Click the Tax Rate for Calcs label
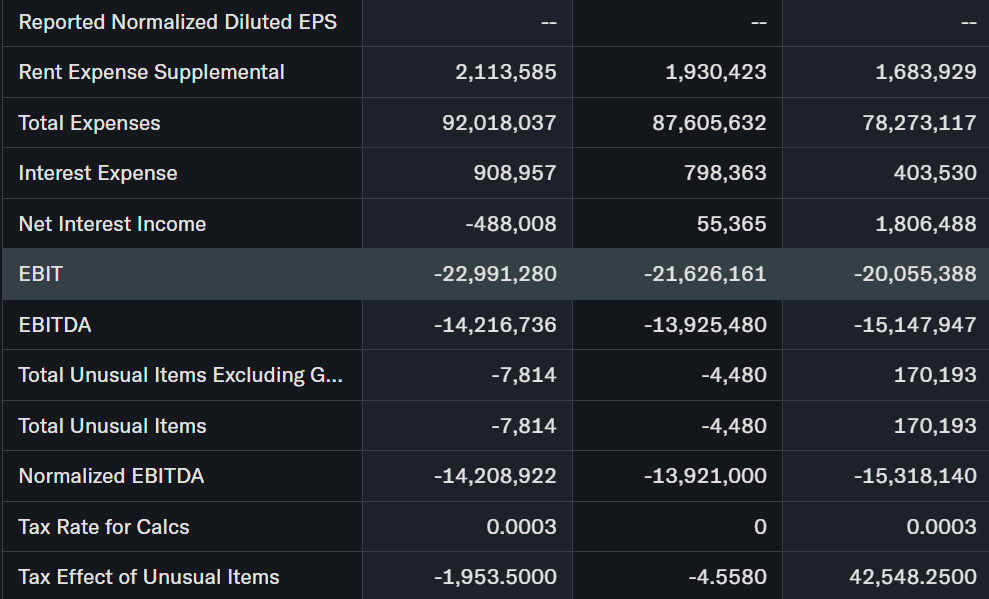The width and height of the screenshot is (989, 599). pyautogui.click(x=104, y=527)
